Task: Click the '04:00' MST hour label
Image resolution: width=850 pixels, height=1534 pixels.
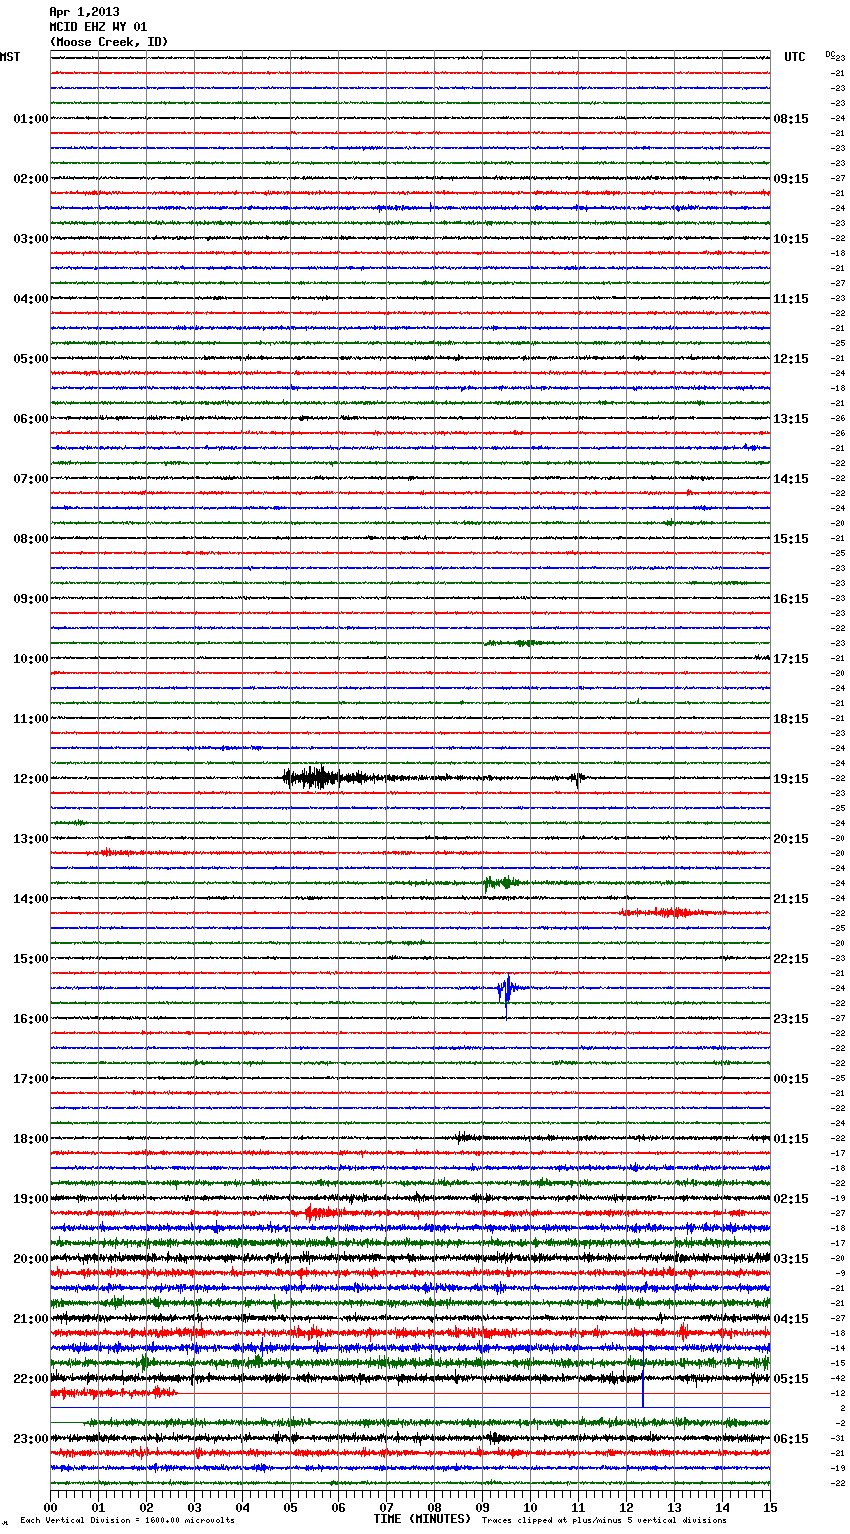Action: [30, 299]
